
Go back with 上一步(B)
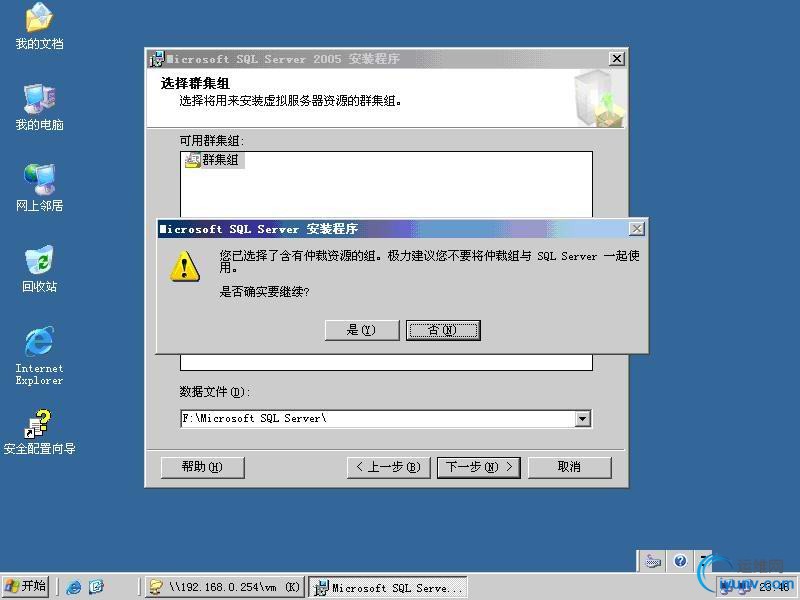pyautogui.click(x=388, y=467)
